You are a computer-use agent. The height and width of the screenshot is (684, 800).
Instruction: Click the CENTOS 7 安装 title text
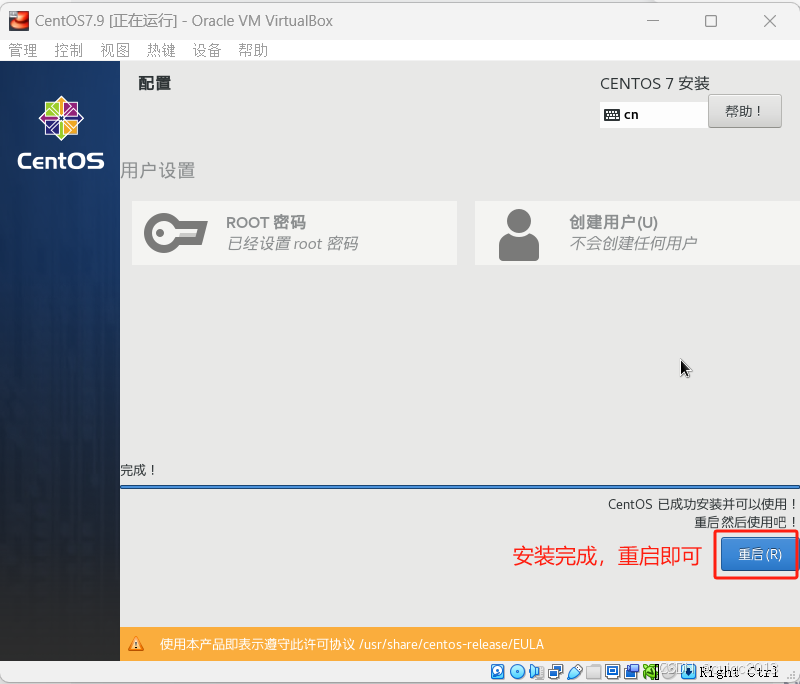point(655,83)
